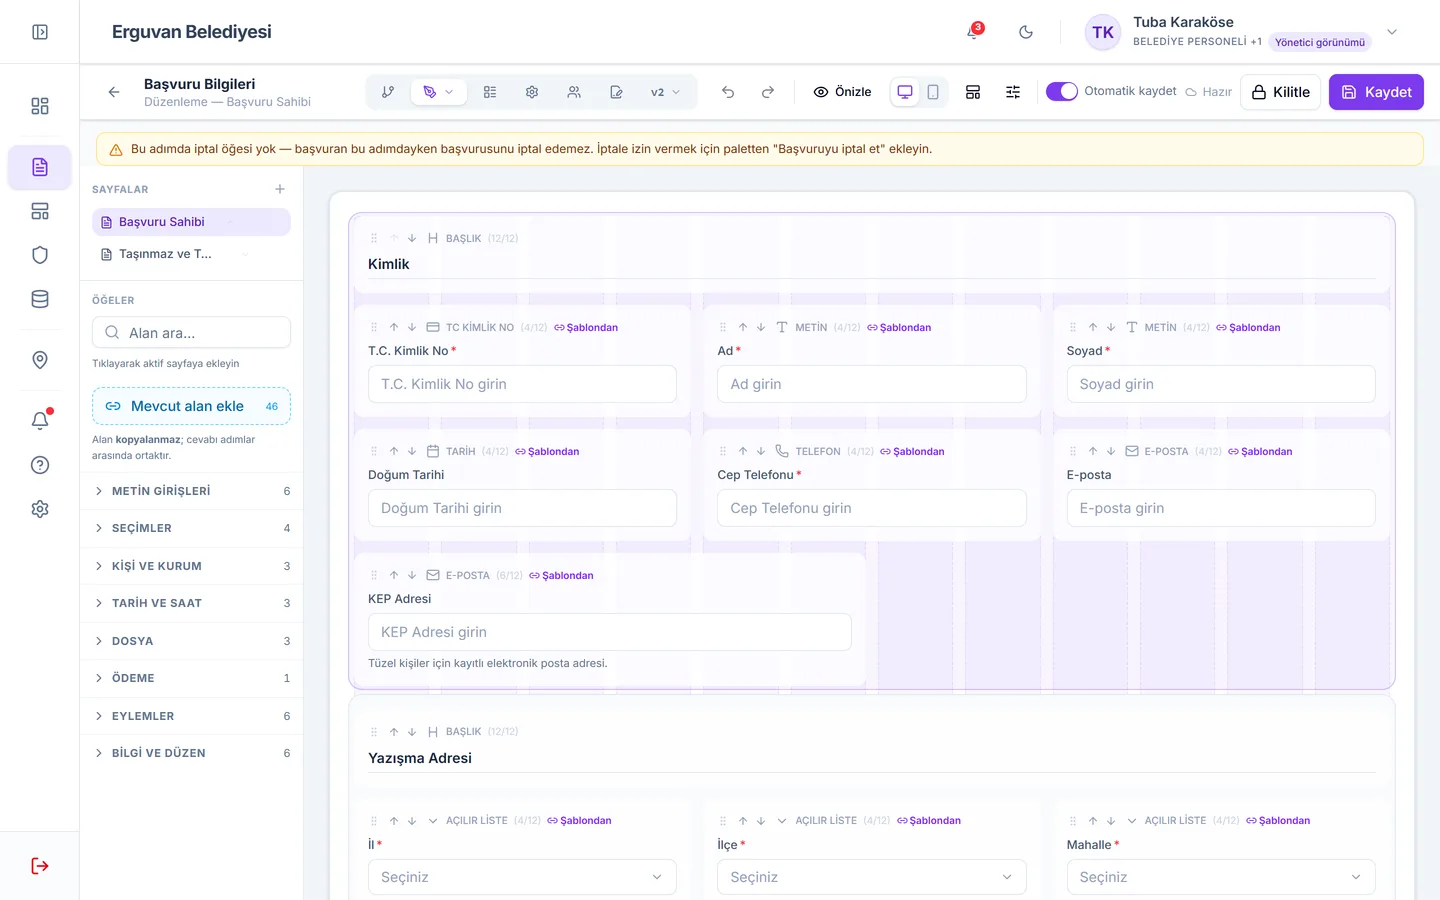Viewport: 1440px width, 900px height.
Task: Open the İlçe Seçiniz dropdown
Action: pos(872,877)
